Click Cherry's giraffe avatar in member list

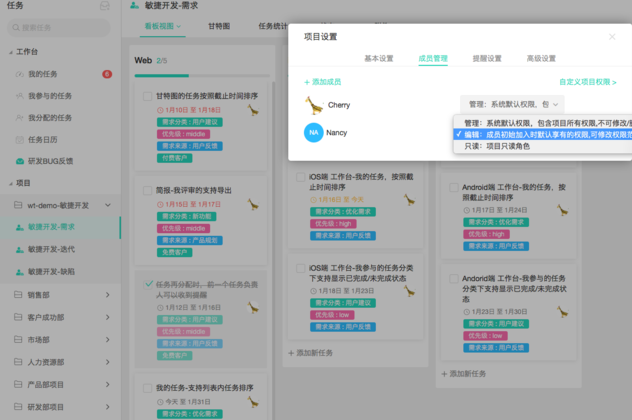314,105
